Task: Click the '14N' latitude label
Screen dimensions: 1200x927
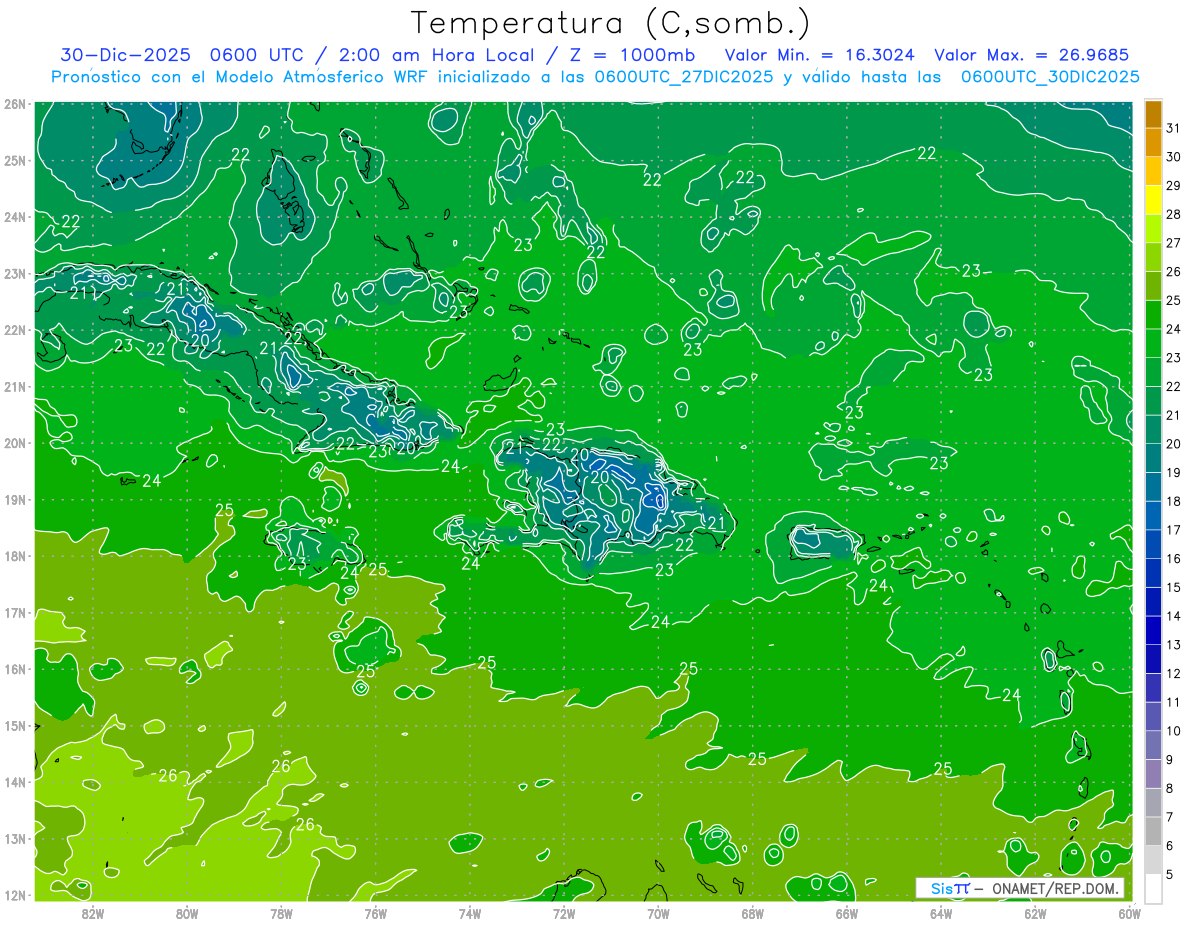Action: point(15,782)
